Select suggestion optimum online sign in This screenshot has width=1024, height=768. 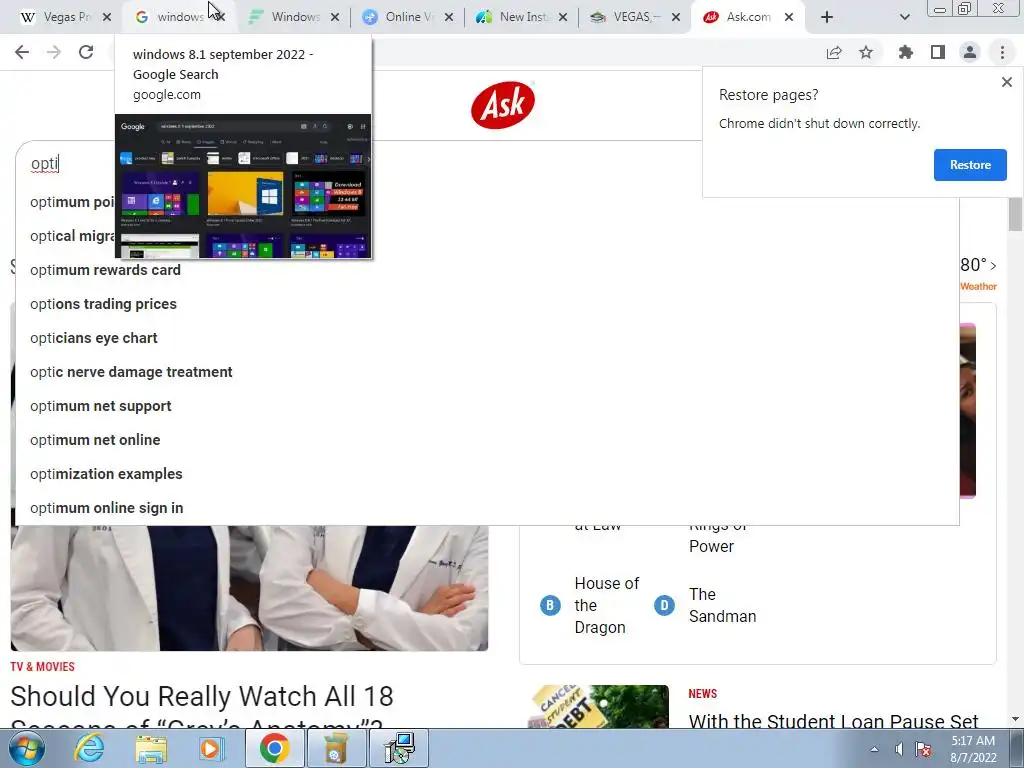click(x=106, y=507)
